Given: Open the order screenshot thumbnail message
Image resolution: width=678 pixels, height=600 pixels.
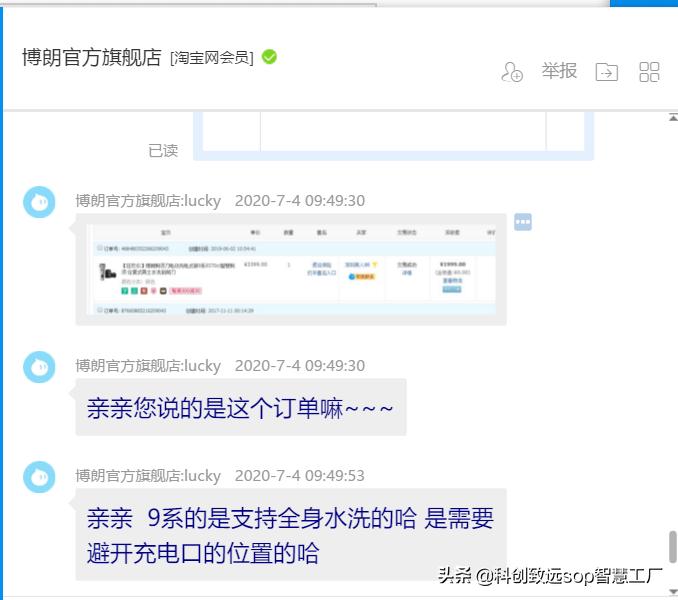Looking at the screenshot, I should (x=291, y=269).
